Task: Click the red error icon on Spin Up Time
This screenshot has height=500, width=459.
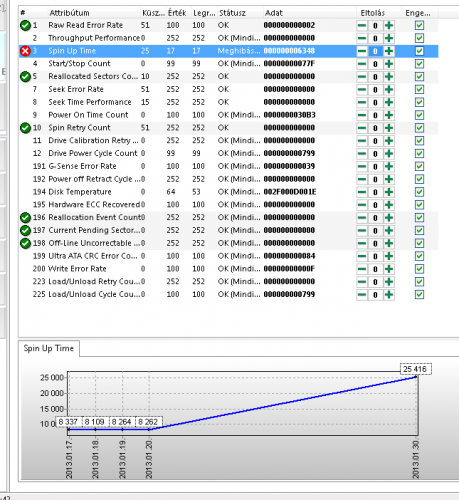Action: coord(25,51)
